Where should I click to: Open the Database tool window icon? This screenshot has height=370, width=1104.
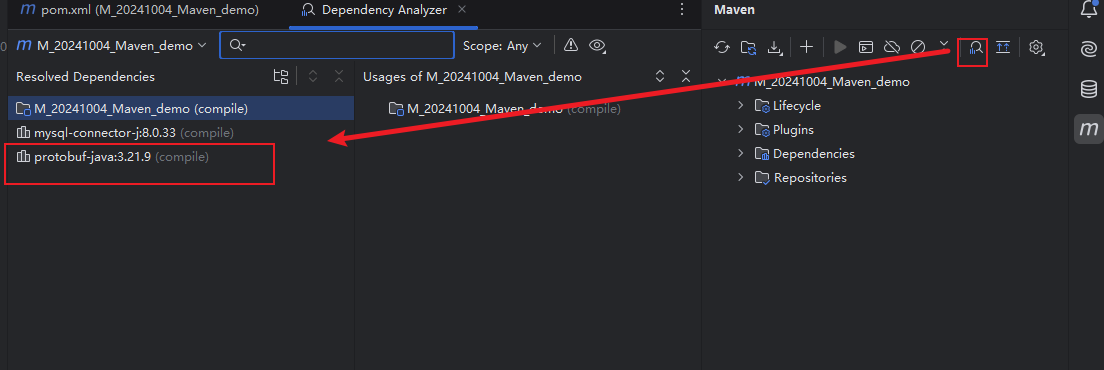1089,89
